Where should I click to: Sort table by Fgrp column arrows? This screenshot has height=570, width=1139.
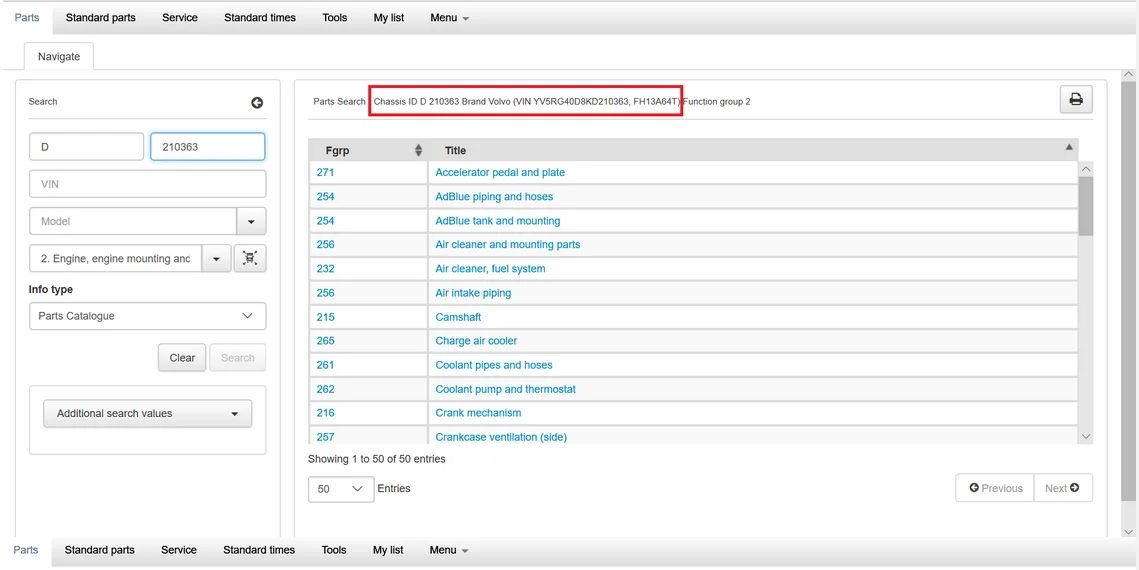(418, 150)
